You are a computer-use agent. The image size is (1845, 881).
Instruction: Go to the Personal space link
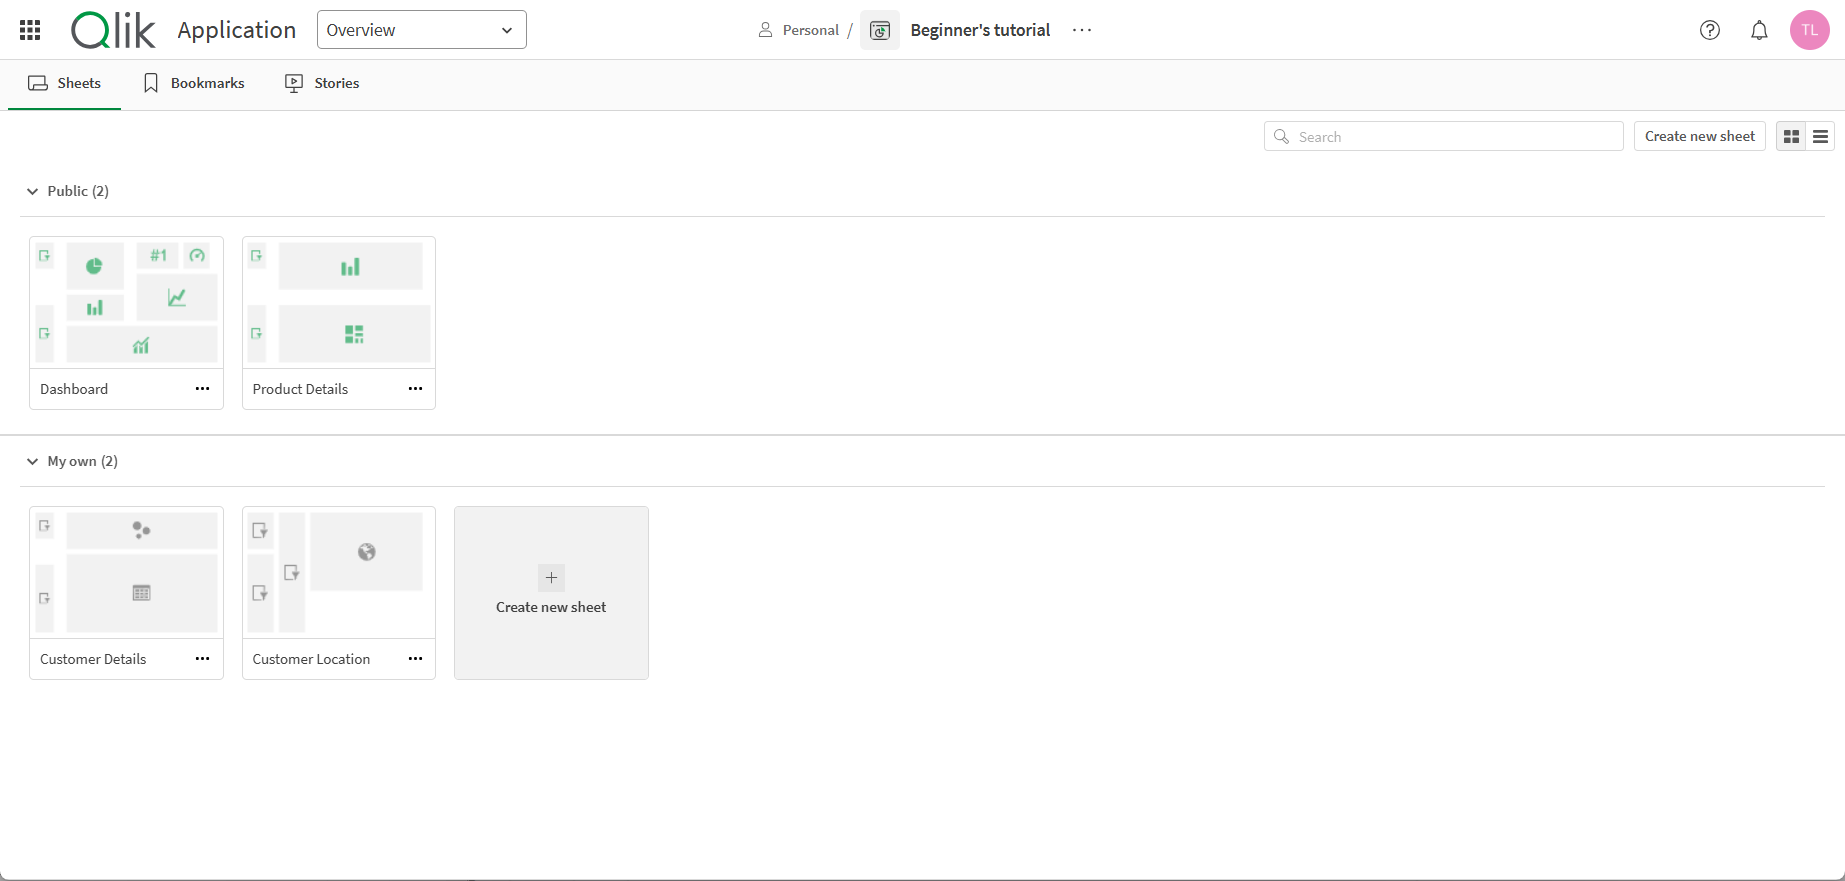810,30
